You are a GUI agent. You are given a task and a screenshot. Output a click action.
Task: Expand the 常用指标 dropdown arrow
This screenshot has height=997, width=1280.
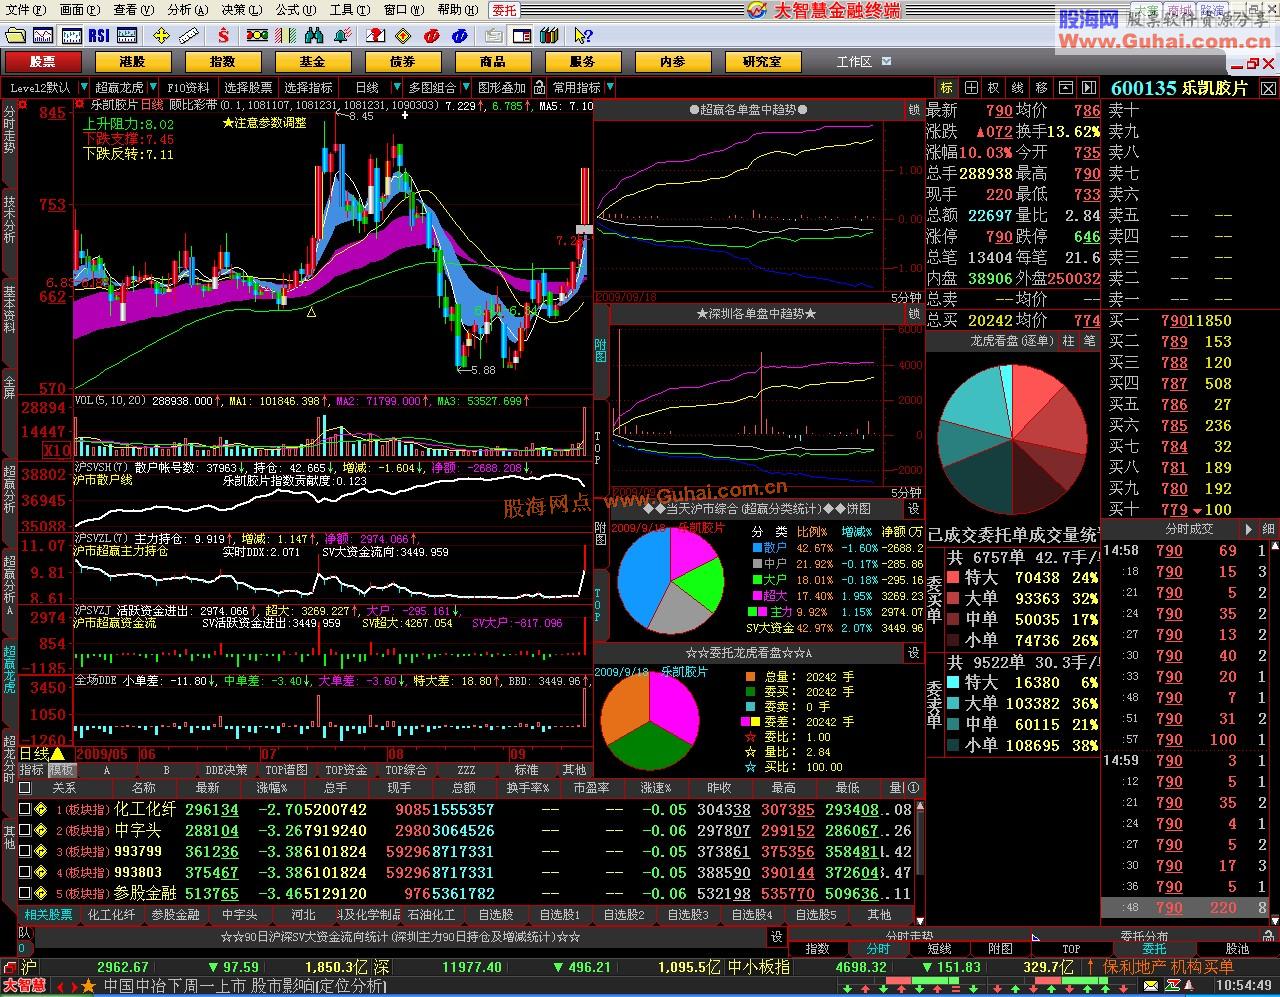609,88
